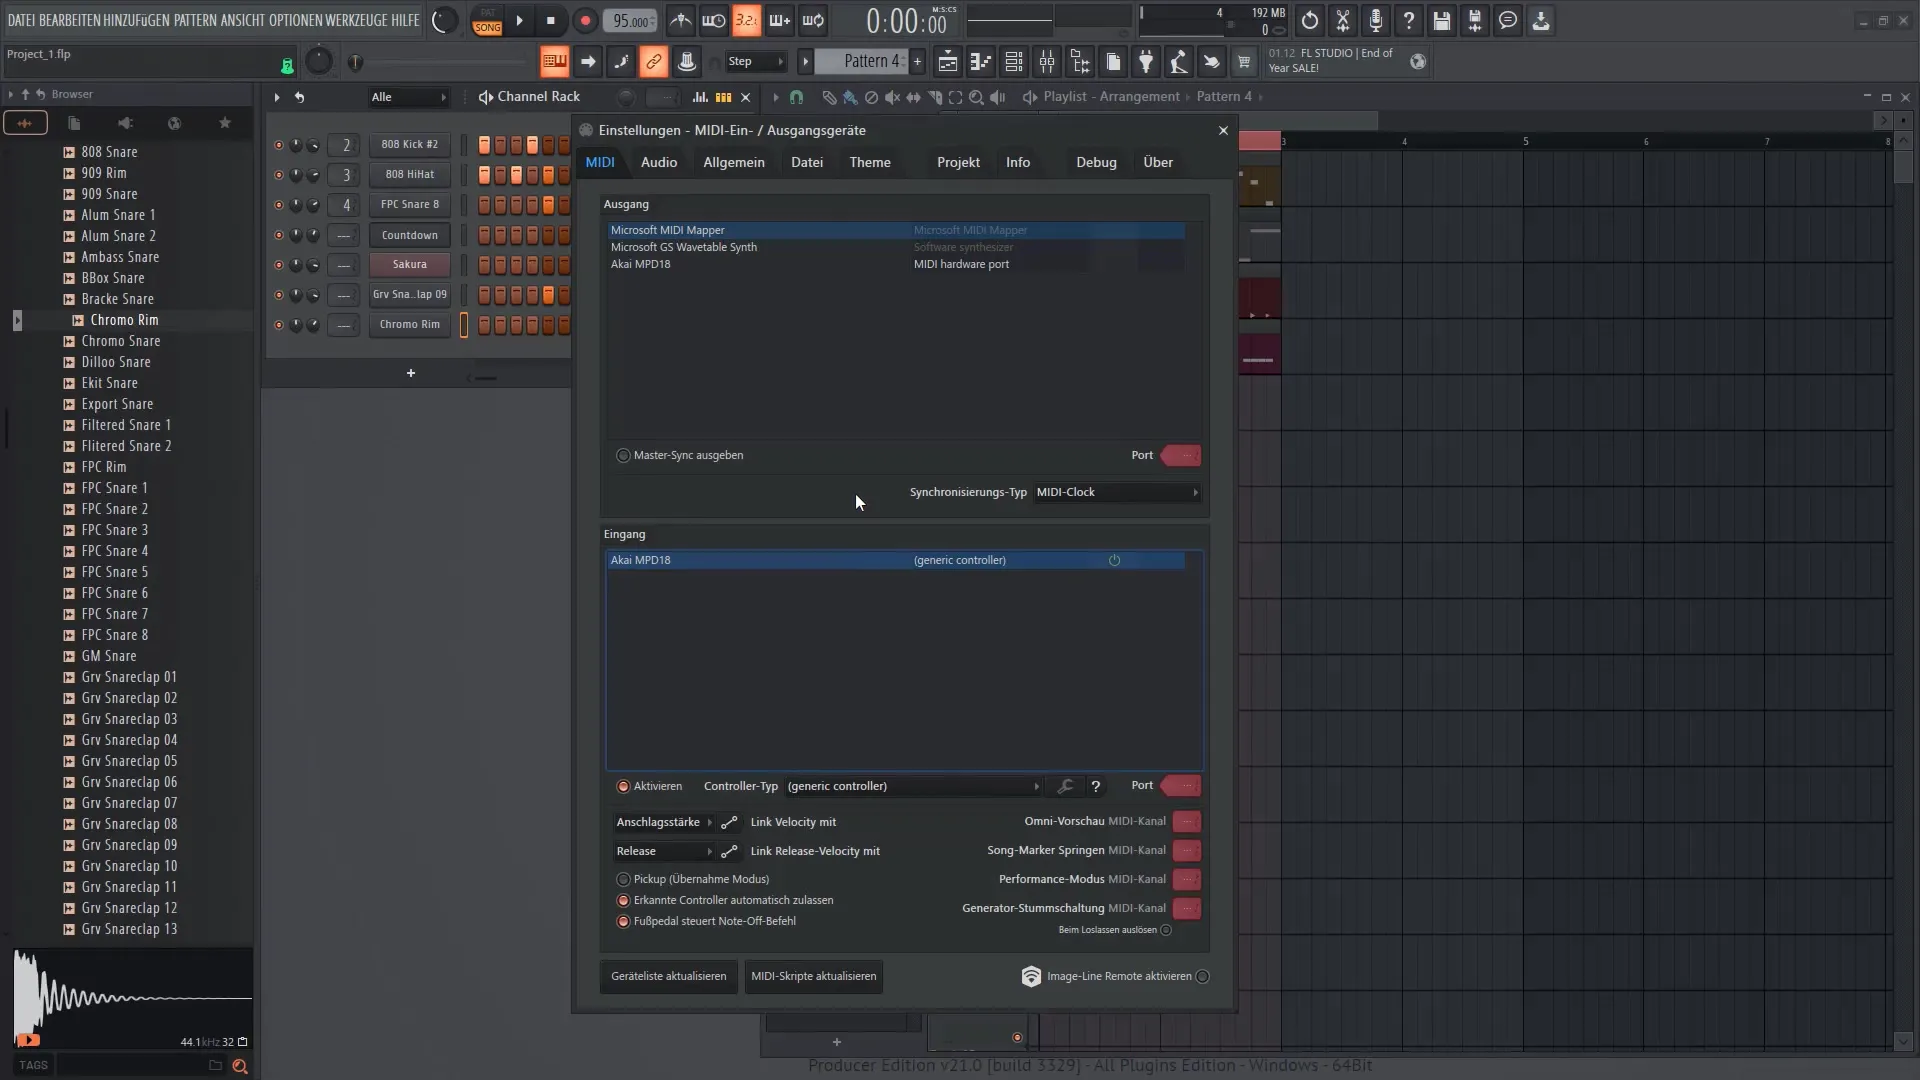
Task: Toggle the Channel Rack graph editor icon
Action: pos(700,97)
